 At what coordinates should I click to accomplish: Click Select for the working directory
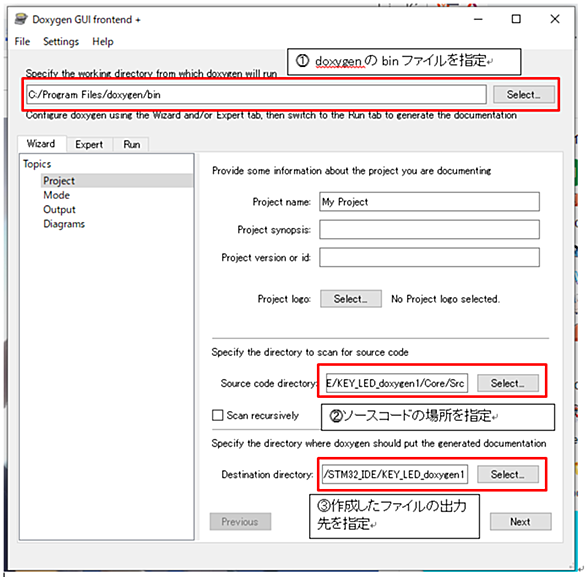523,95
